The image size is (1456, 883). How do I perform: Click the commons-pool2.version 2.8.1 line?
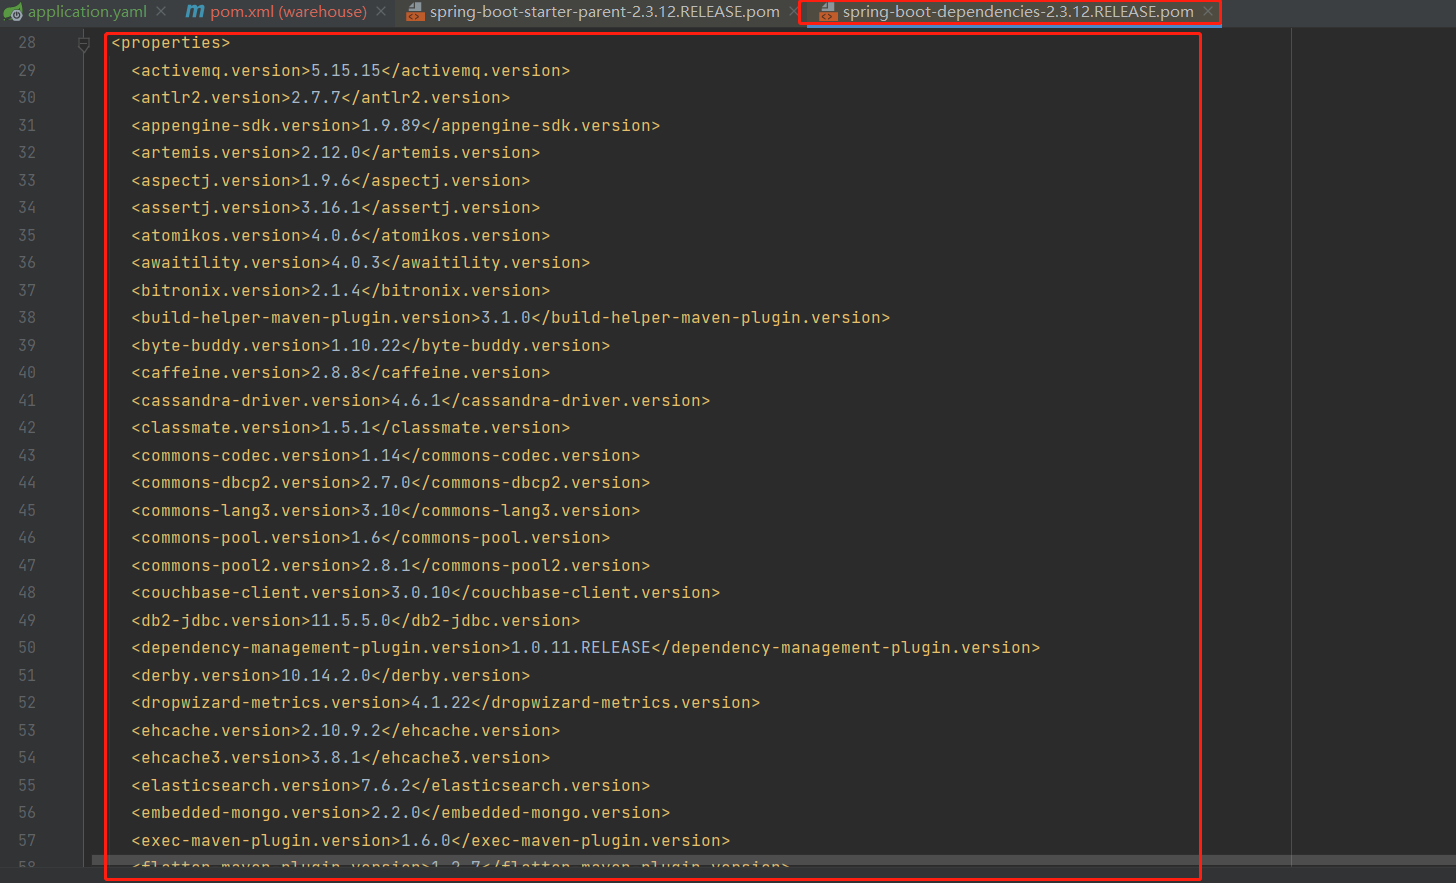(x=391, y=566)
